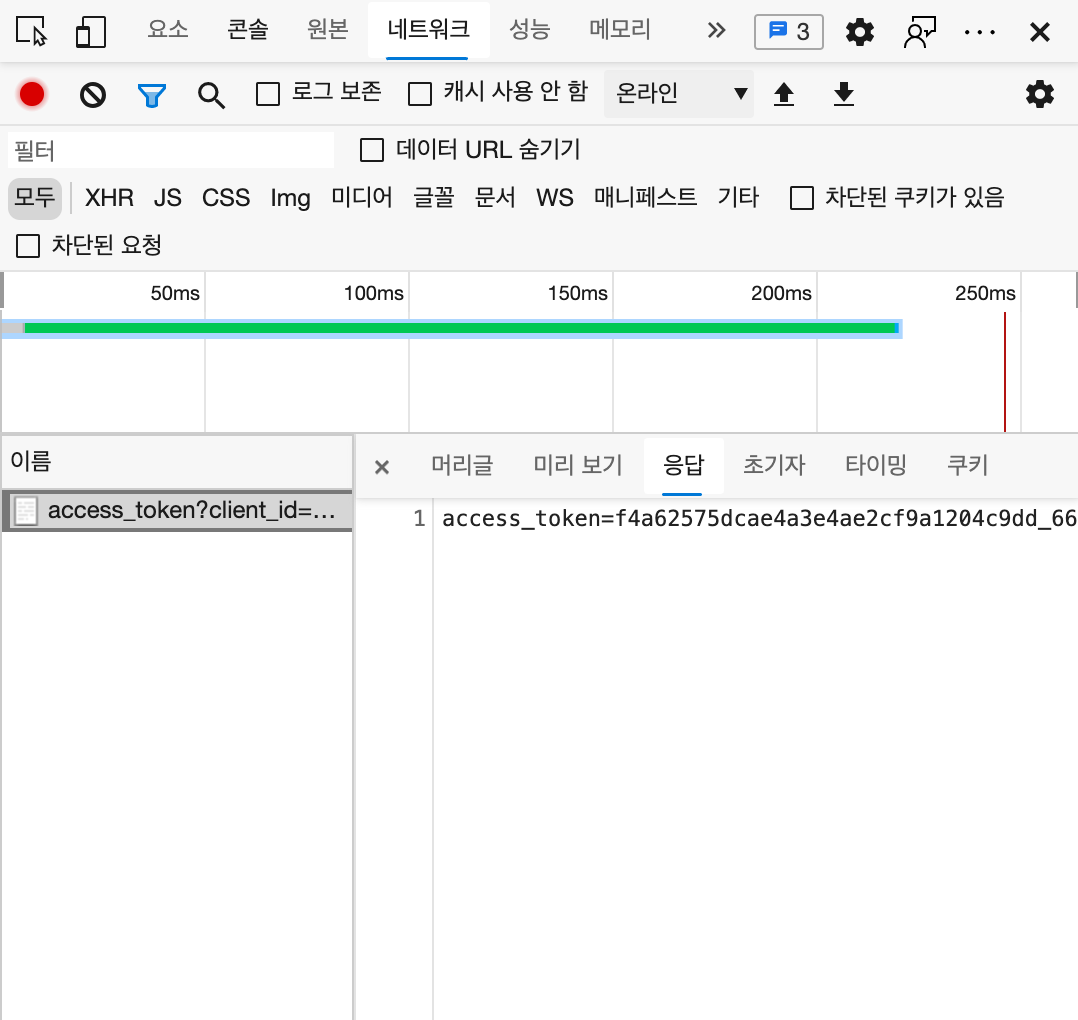The width and height of the screenshot is (1078, 1020).
Task: Toggle the filter funnel icon
Action: point(152,95)
